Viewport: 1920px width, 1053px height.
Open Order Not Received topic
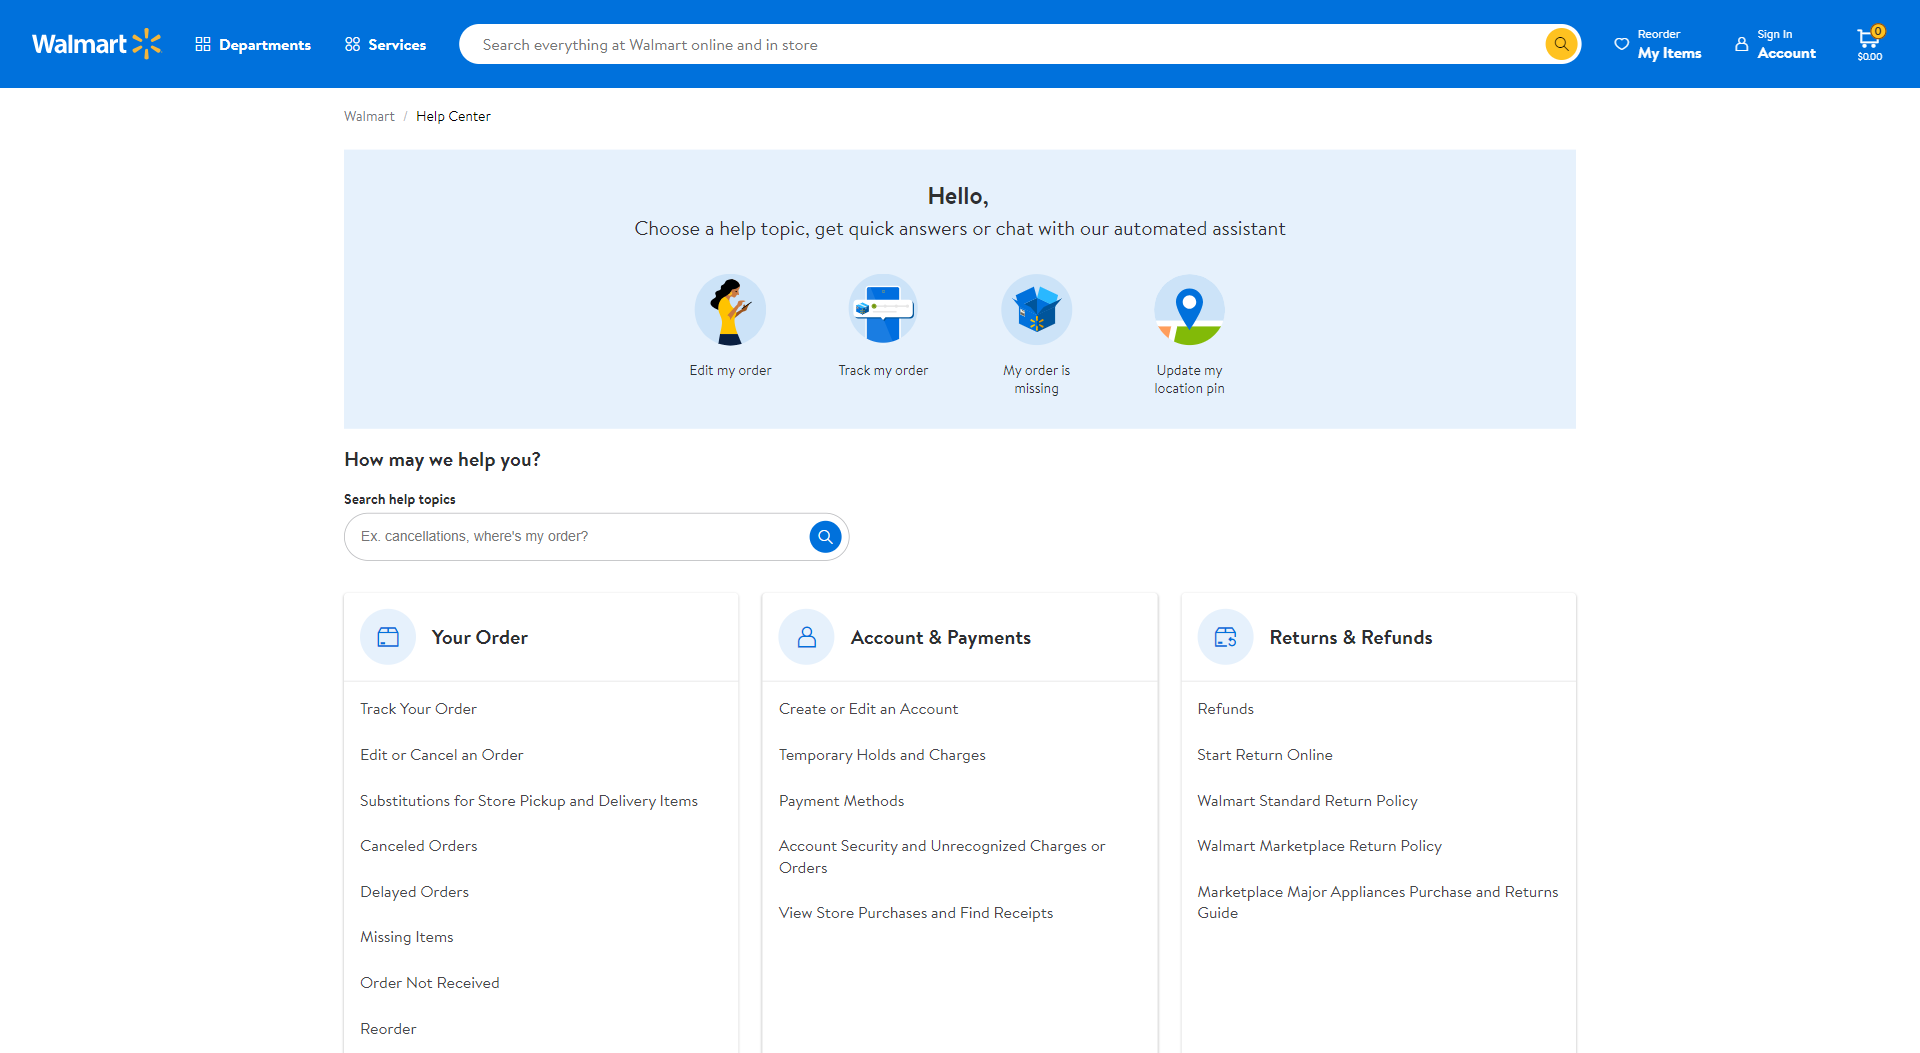[430, 983]
